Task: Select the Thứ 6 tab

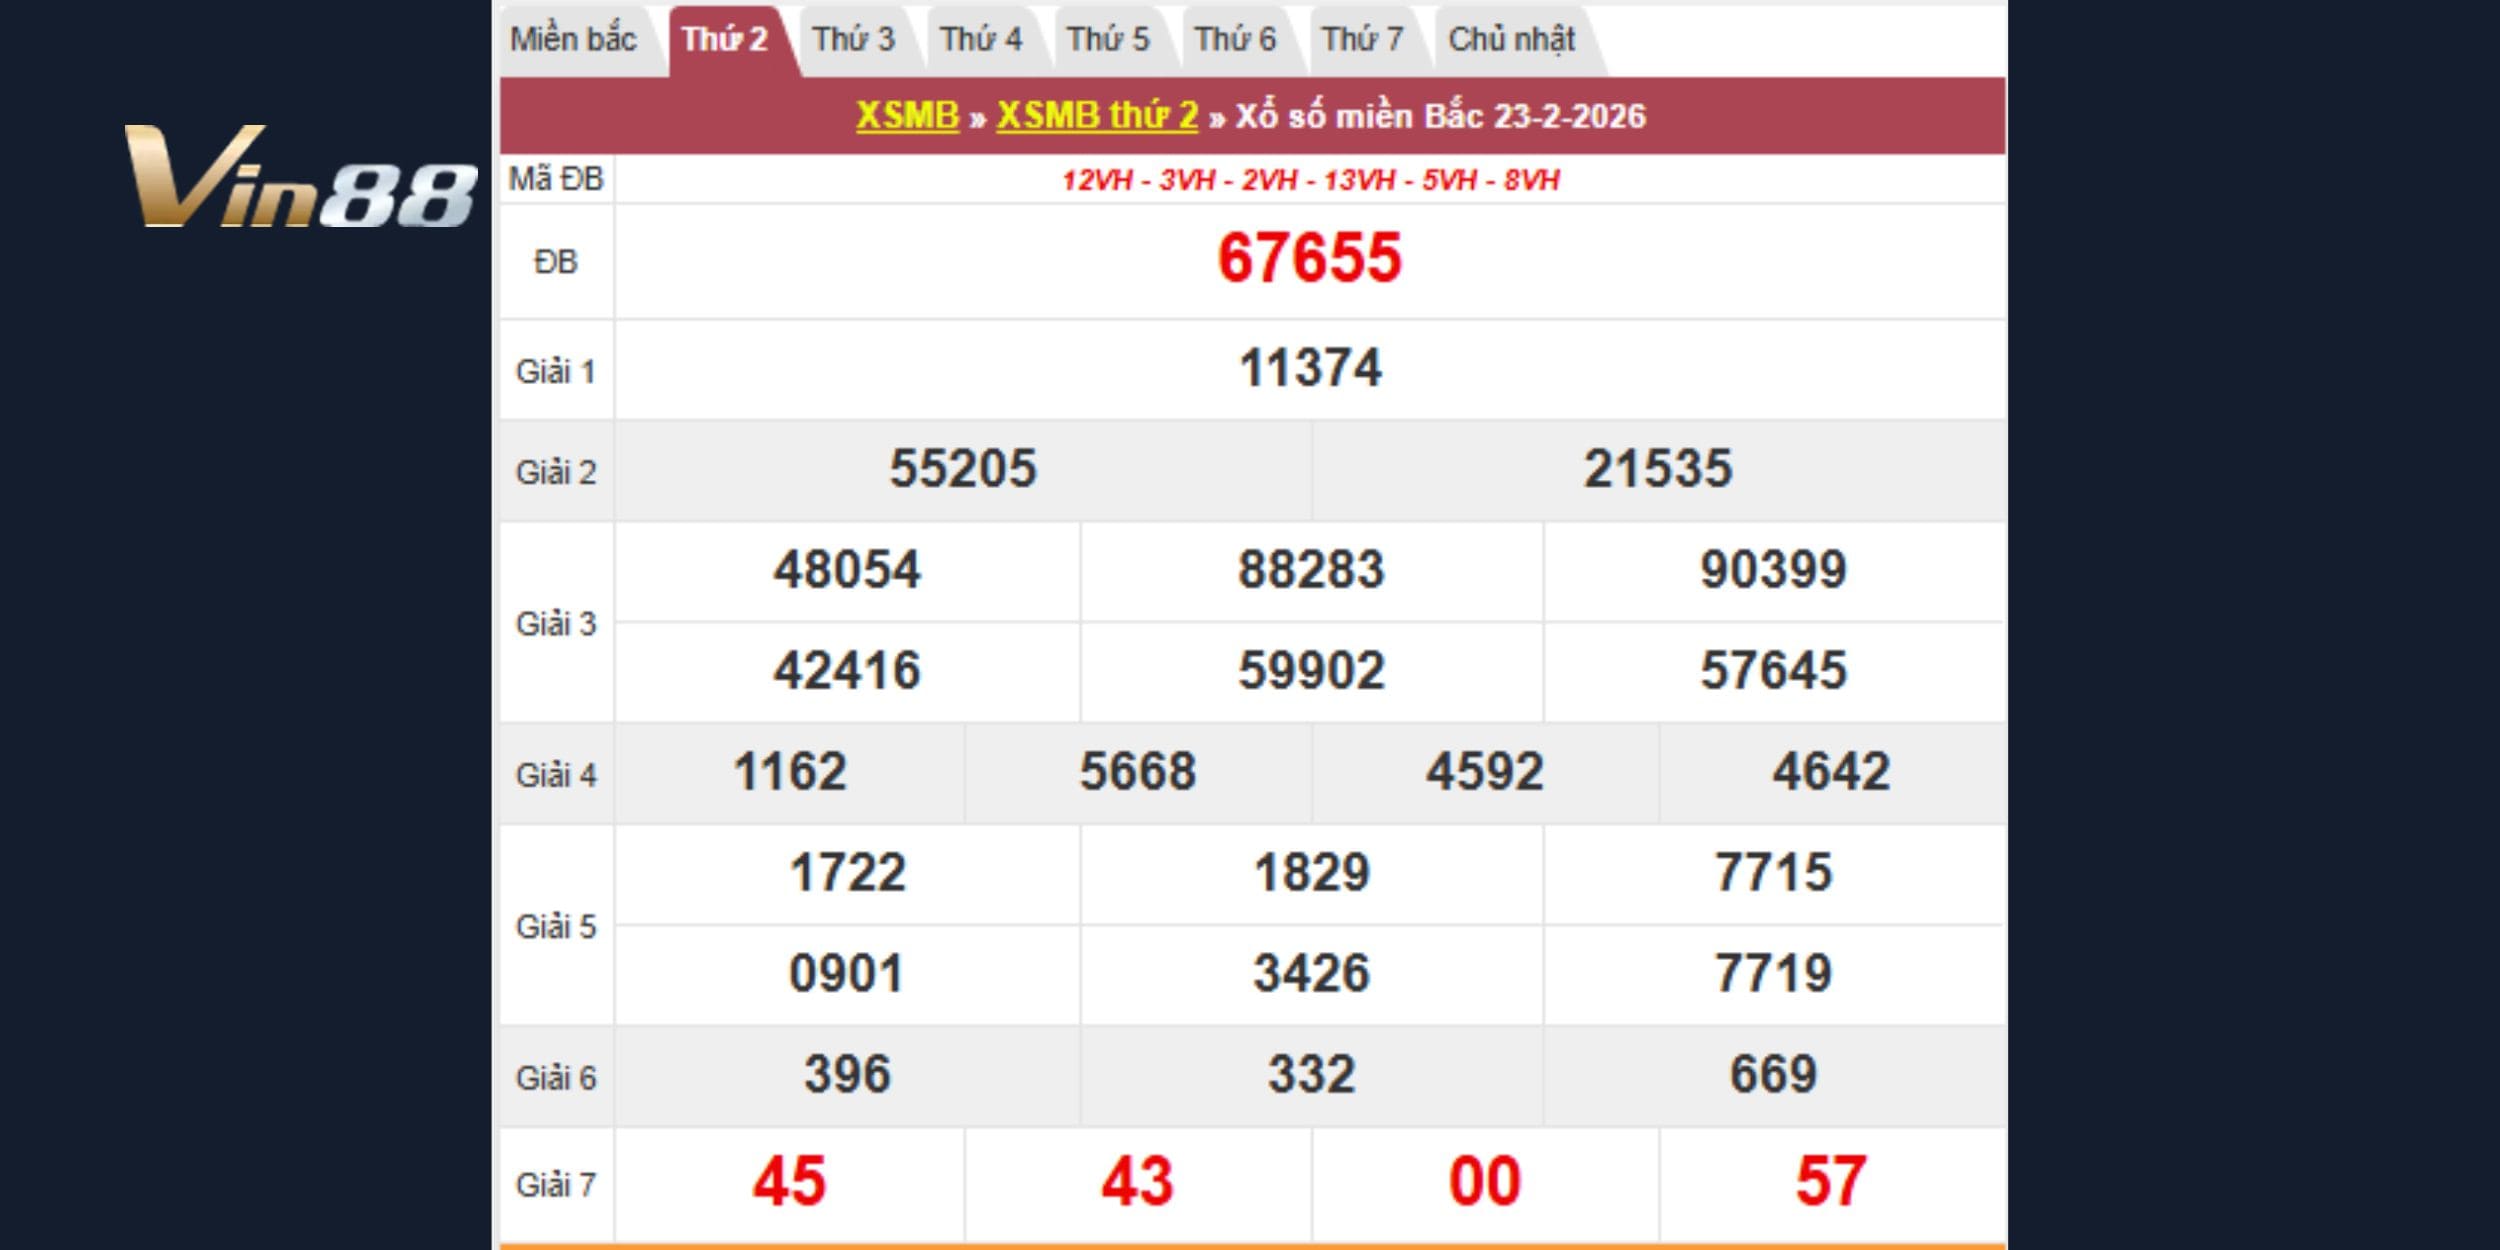Action: 1235,40
